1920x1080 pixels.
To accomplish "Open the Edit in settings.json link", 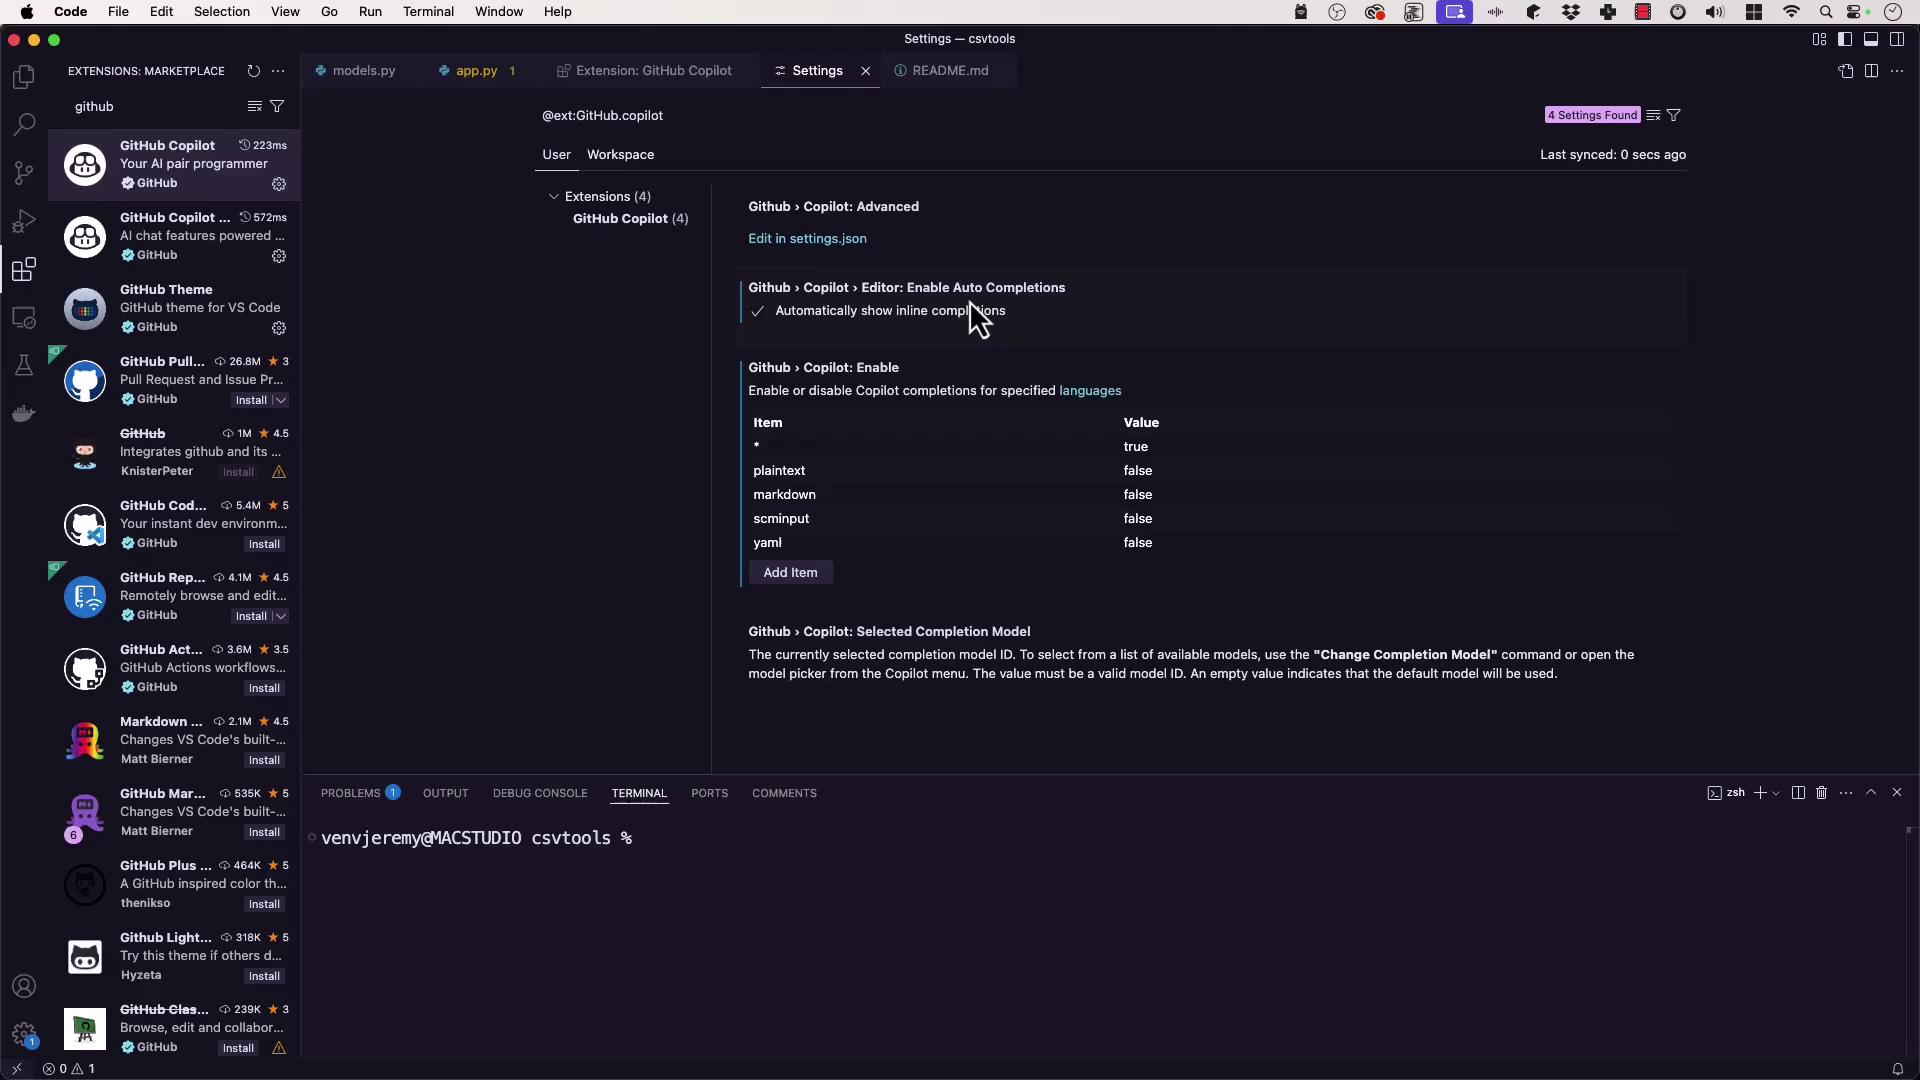I will 807,239.
